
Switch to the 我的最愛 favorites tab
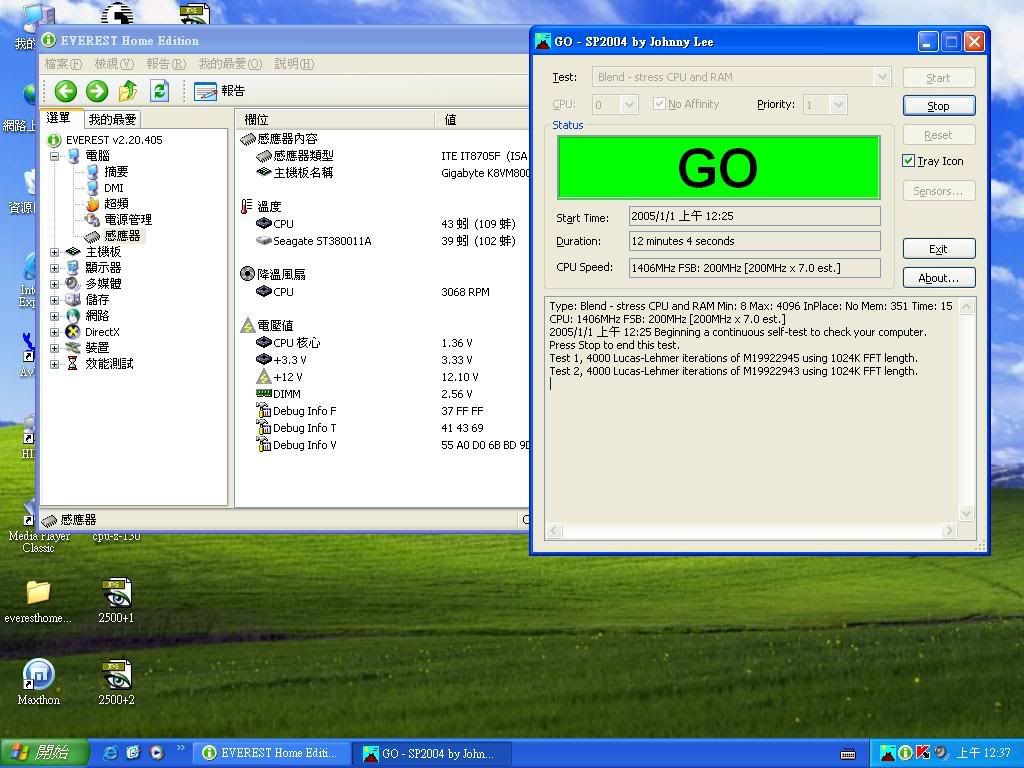pyautogui.click(x=112, y=120)
